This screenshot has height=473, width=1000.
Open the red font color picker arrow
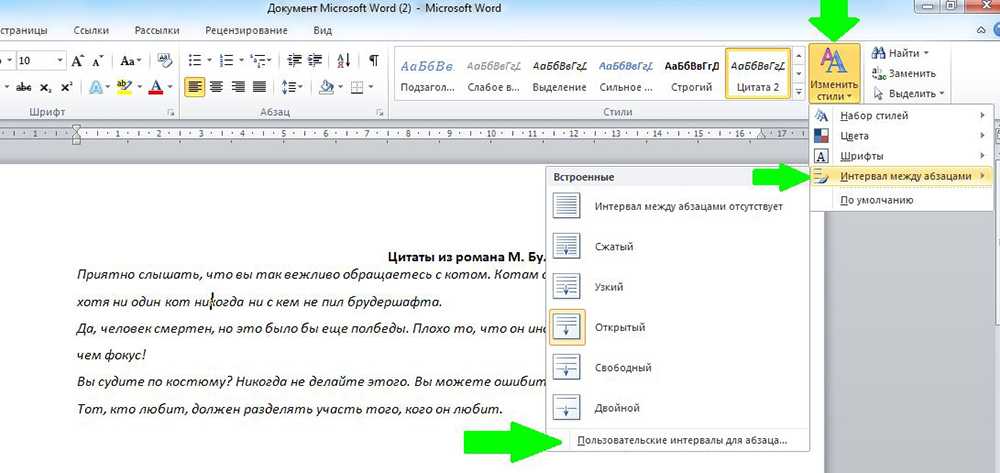[170, 88]
